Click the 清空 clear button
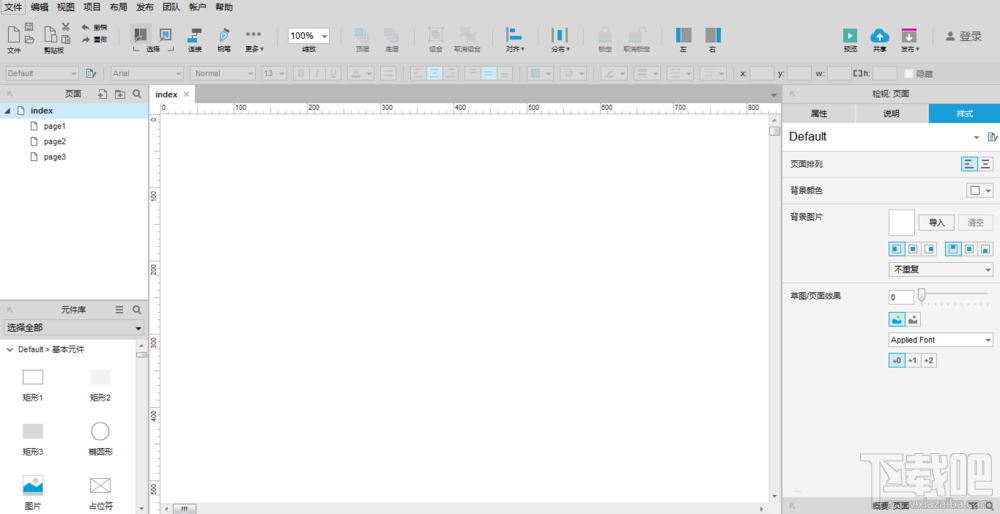 click(976, 223)
